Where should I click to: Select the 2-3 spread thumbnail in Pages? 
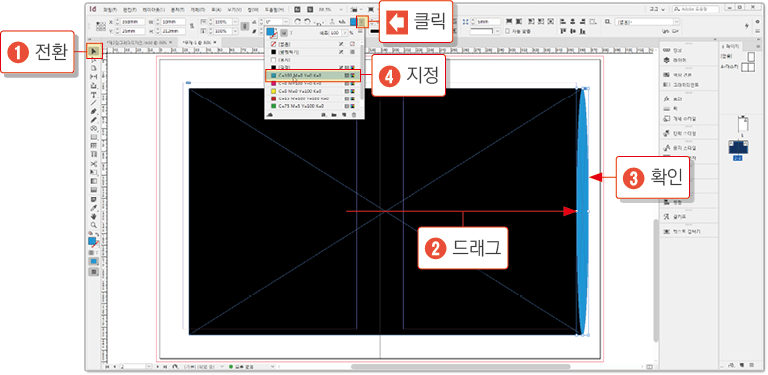click(x=738, y=146)
